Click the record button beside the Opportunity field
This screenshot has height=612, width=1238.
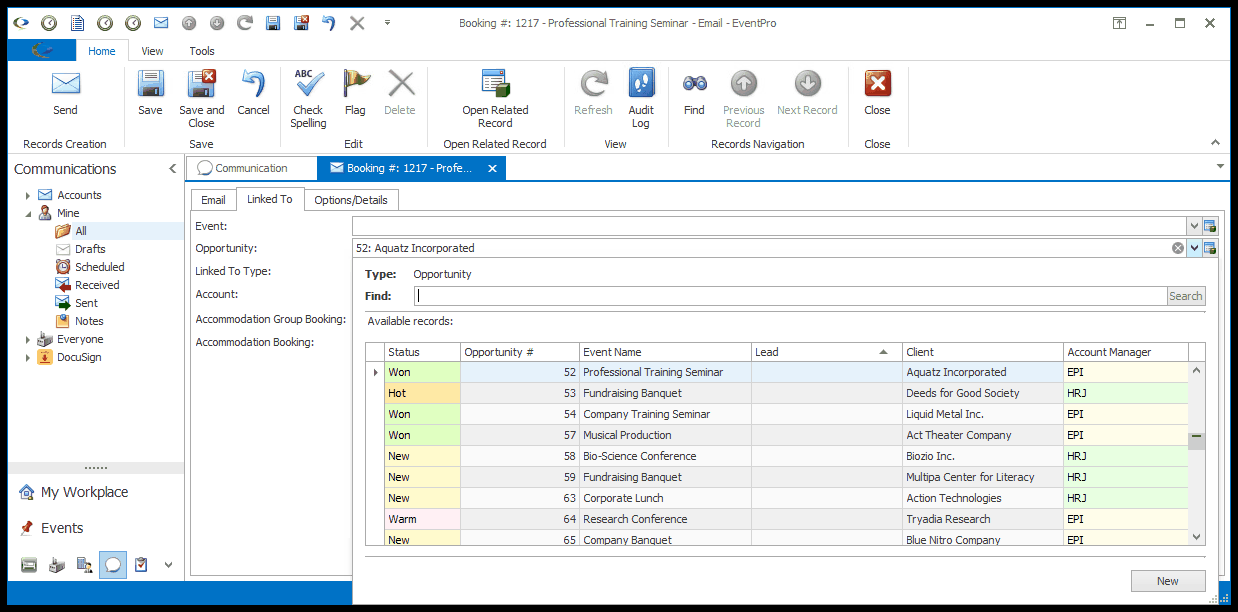(x=1210, y=248)
